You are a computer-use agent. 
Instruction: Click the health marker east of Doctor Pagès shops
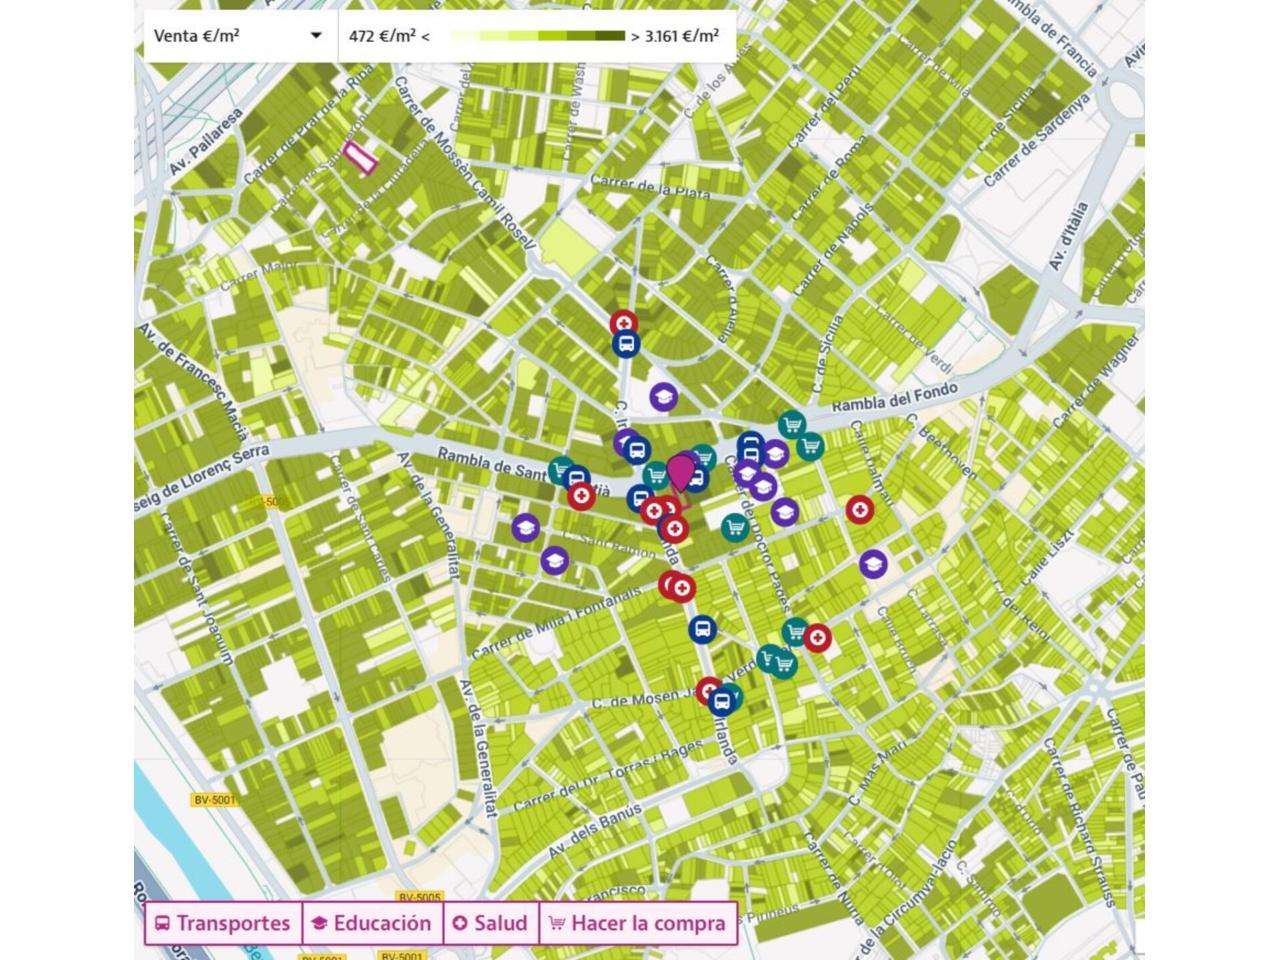tap(817, 638)
